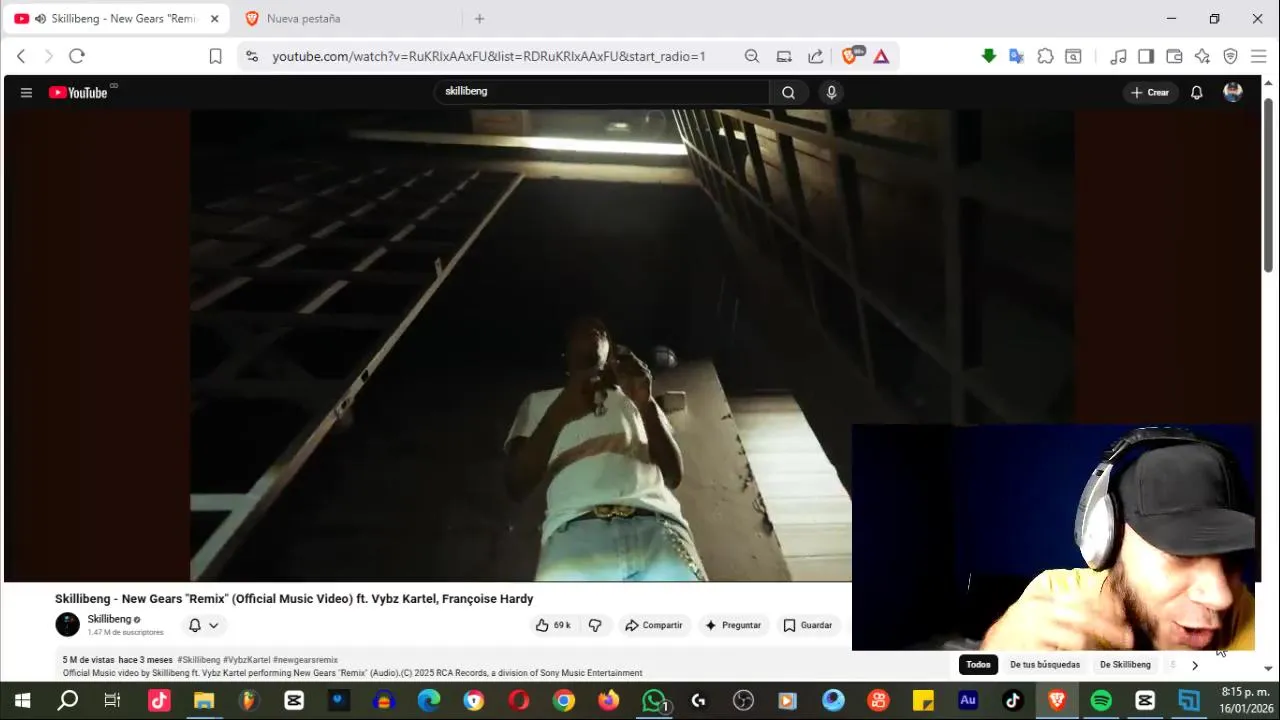Image resolution: width=1280 pixels, height=720 pixels.
Task: Open the Google Translate extension icon
Action: coord(1017,56)
